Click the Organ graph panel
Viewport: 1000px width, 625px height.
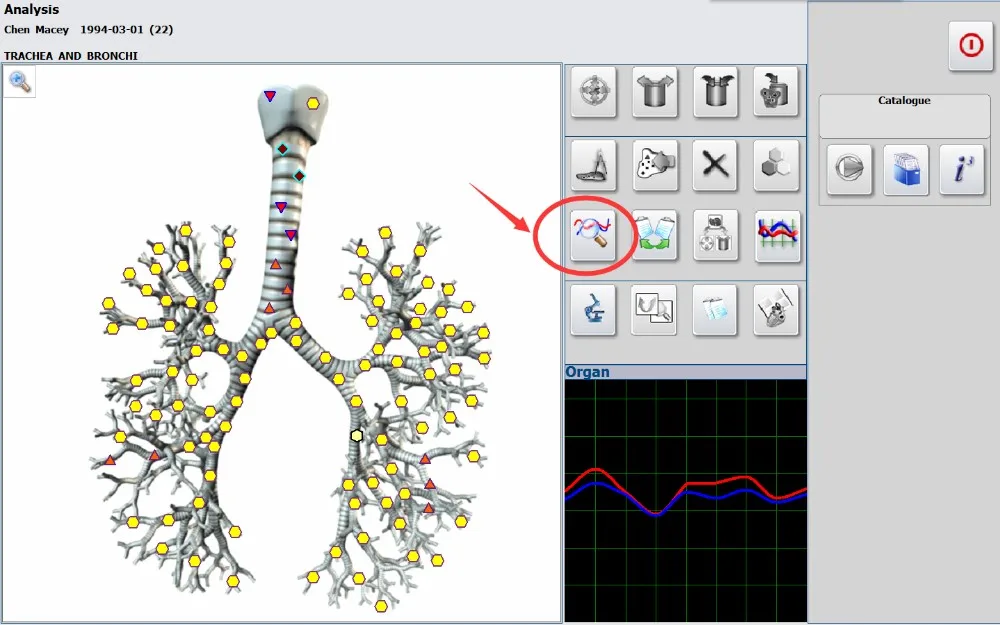(686, 501)
